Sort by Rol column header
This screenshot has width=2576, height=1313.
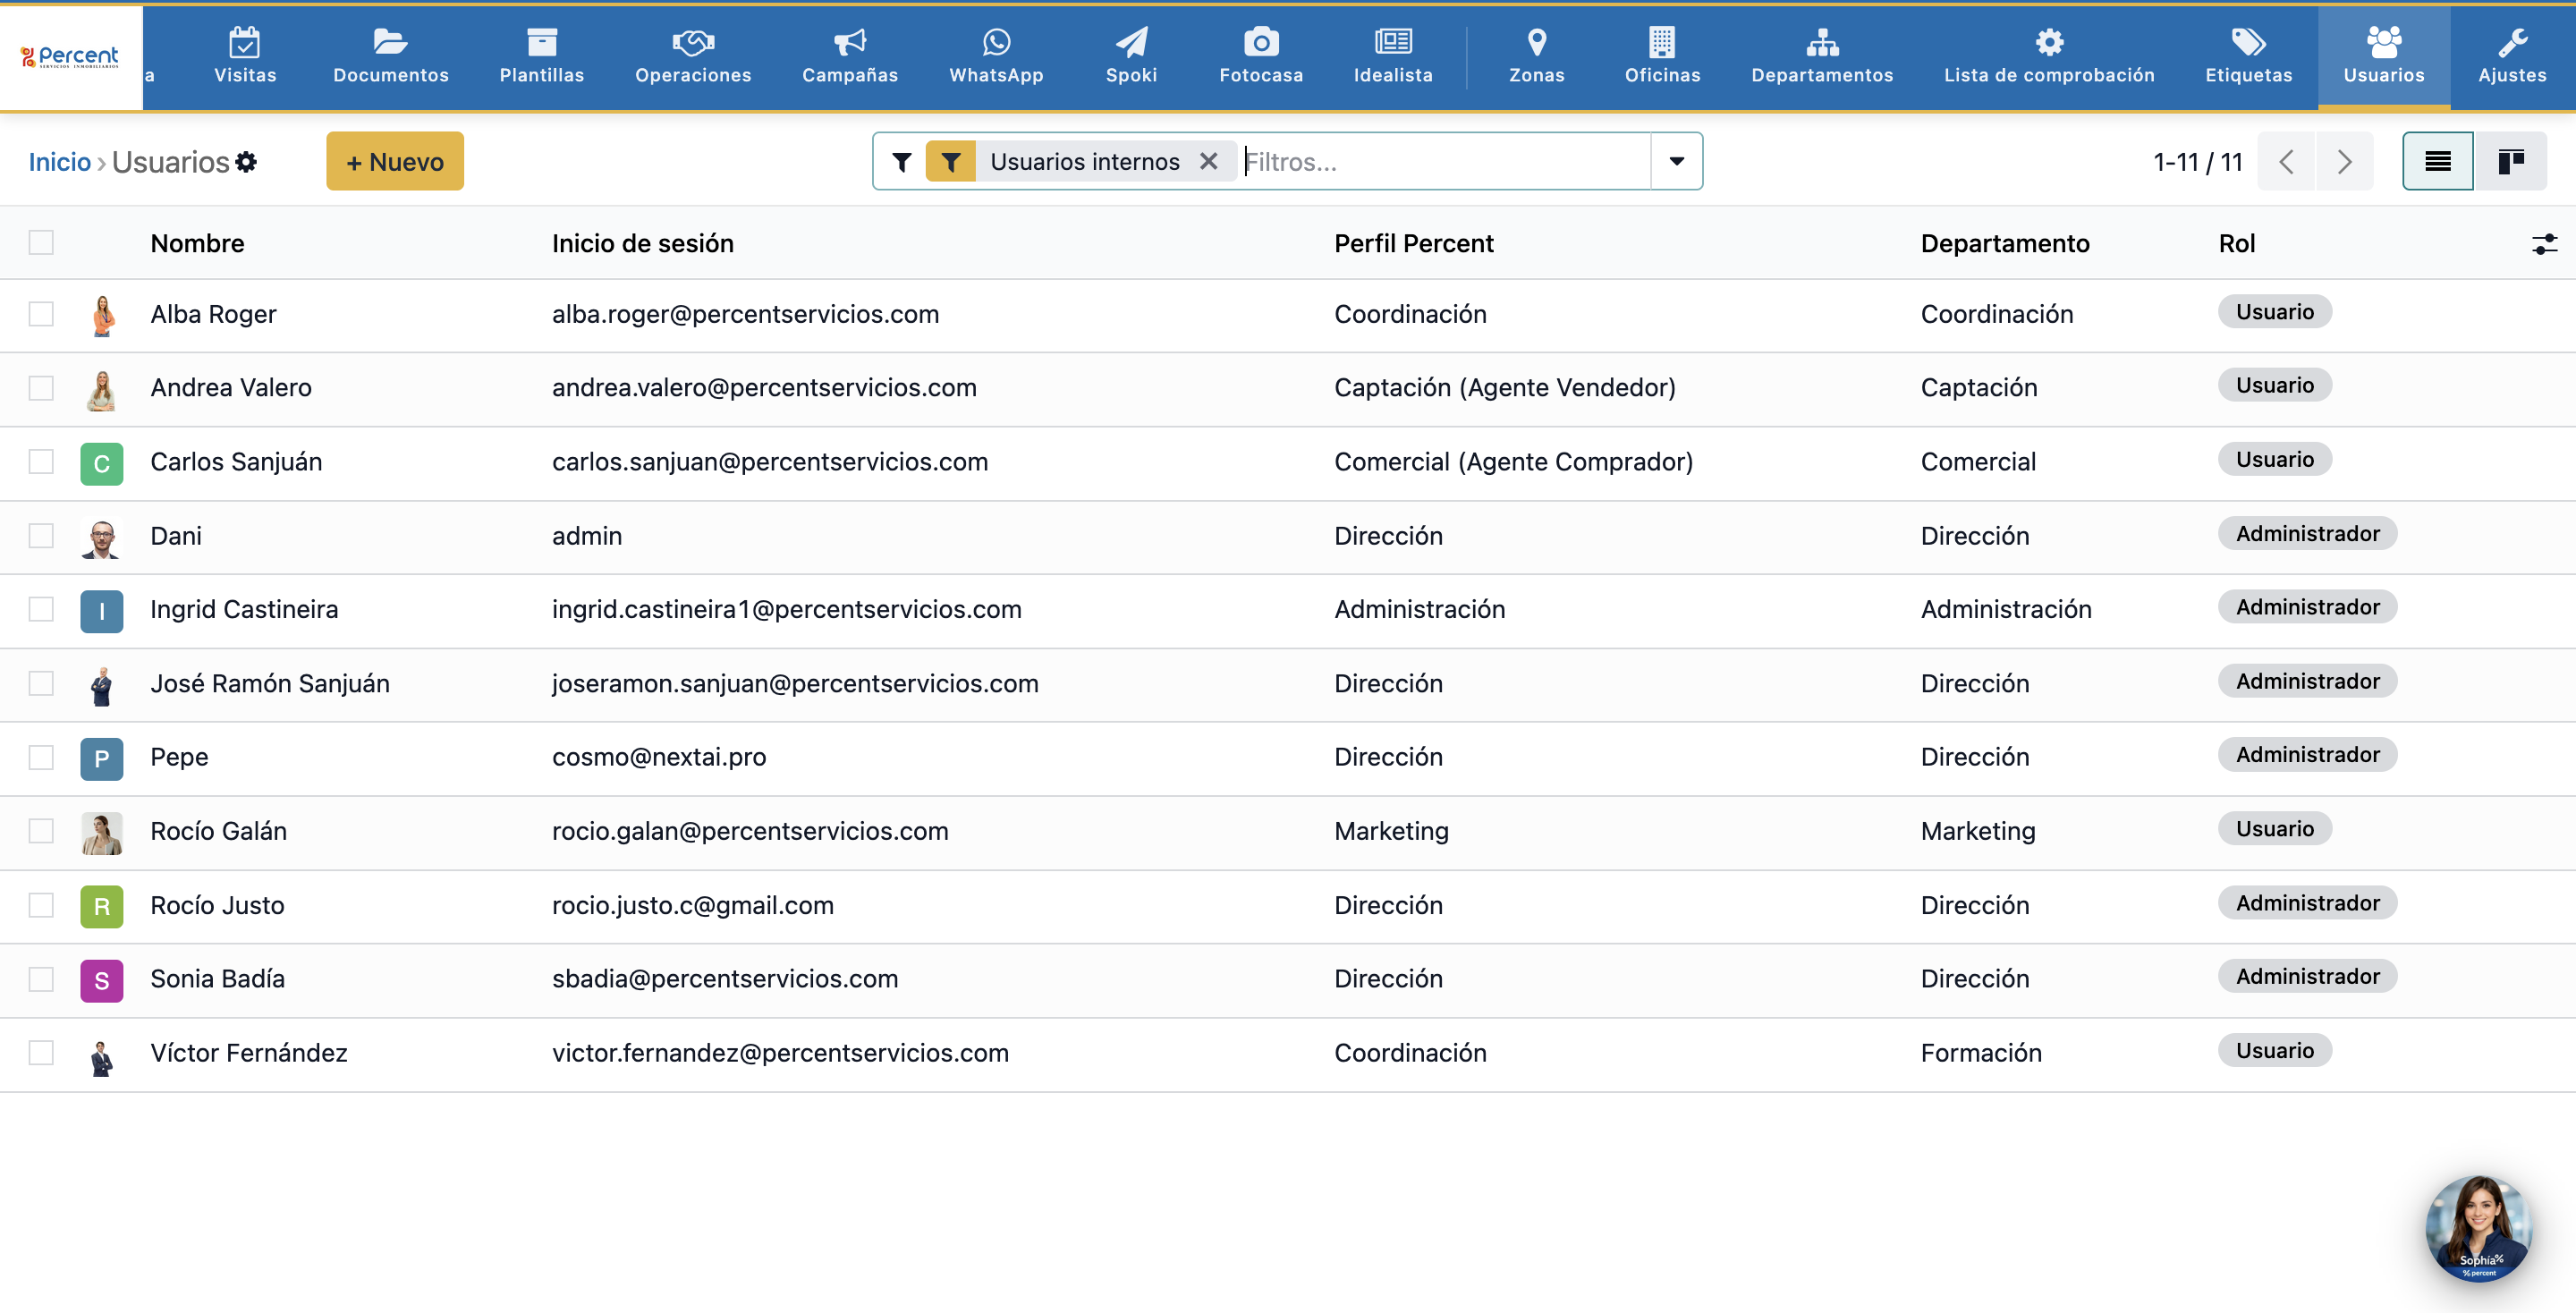pyautogui.click(x=2236, y=244)
